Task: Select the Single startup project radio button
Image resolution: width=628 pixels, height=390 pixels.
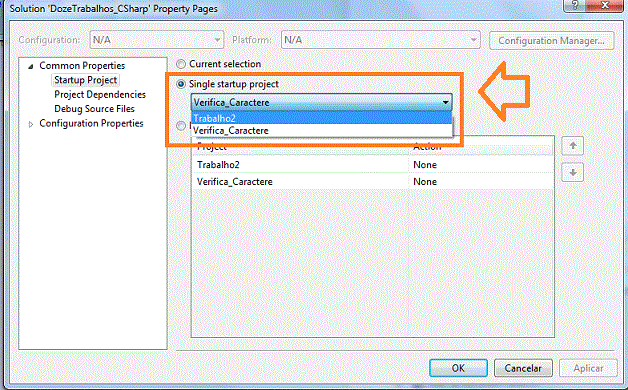Action: click(x=181, y=84)
